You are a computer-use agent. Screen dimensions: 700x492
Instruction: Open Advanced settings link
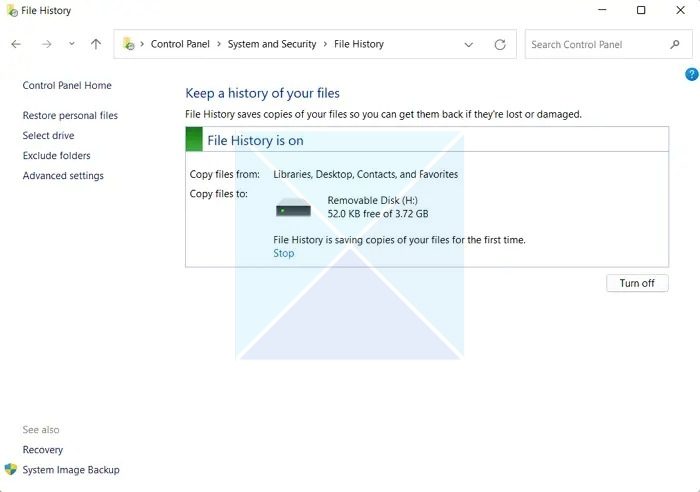tap(63, 176)
